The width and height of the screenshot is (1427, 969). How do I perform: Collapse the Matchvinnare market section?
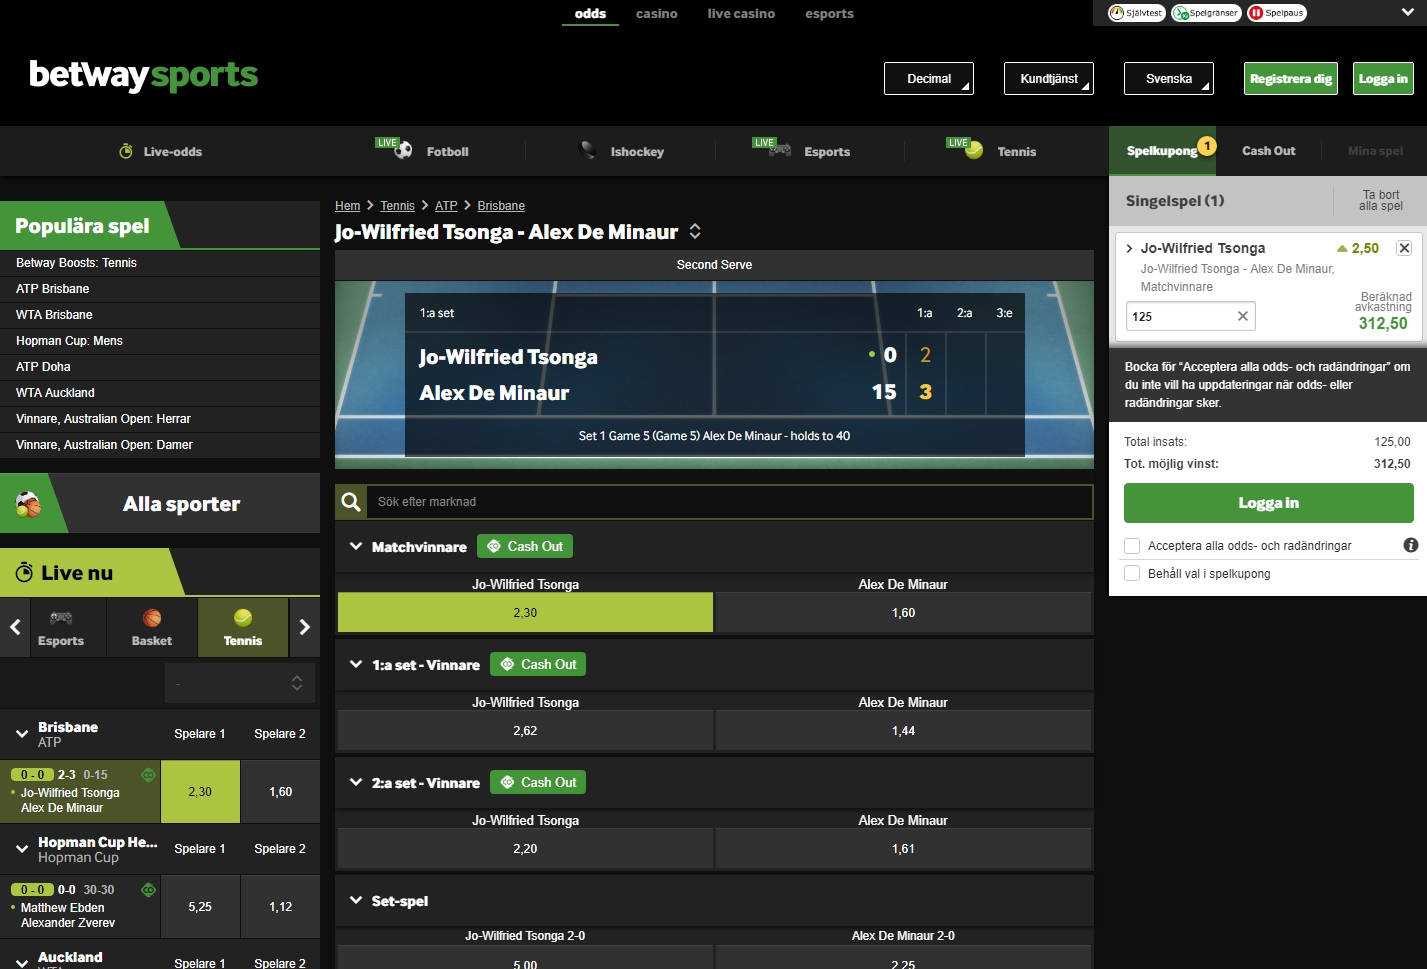(356, 546)
